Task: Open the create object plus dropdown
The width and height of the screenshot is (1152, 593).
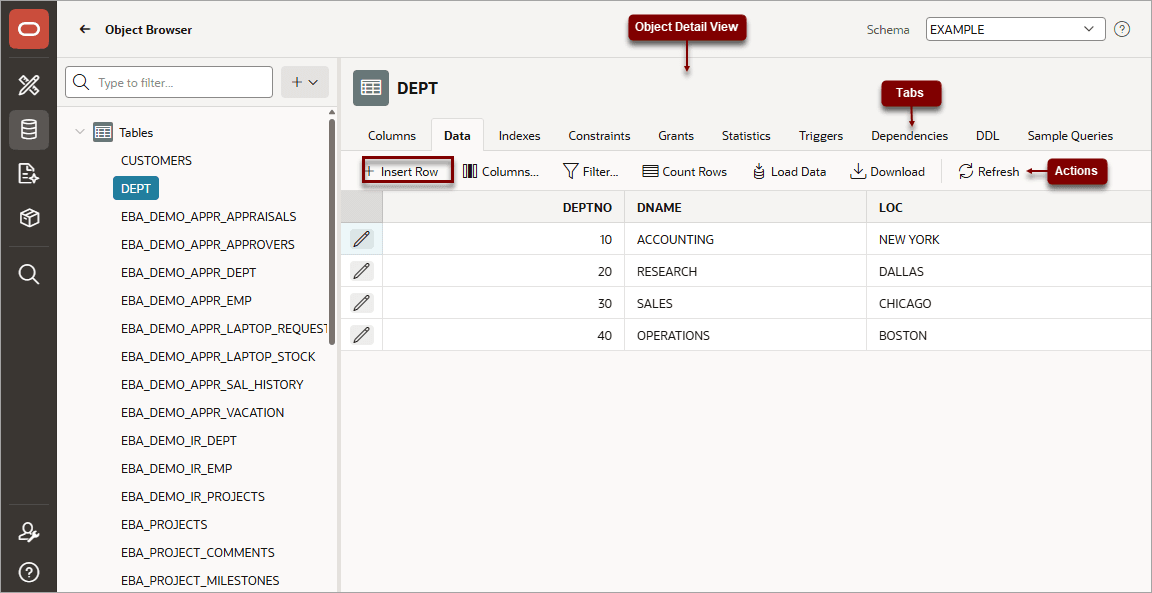Action: (305, 82)
